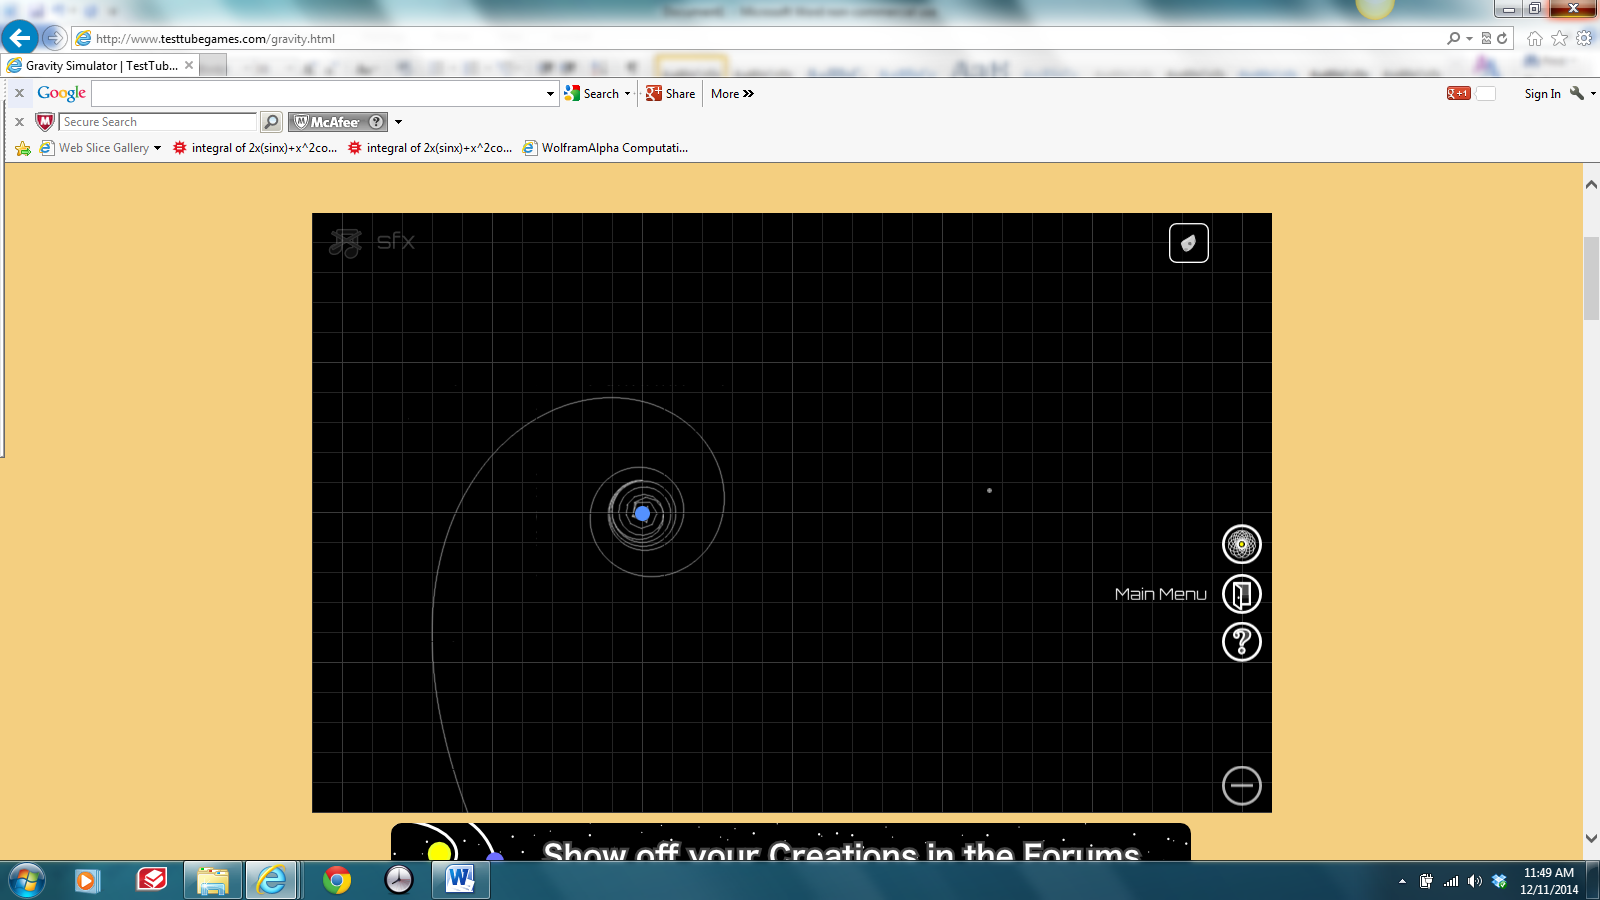Open File Explorer from the taskbar
Viewport: 1600px width, 900px height.
click(x=212, y=880)
